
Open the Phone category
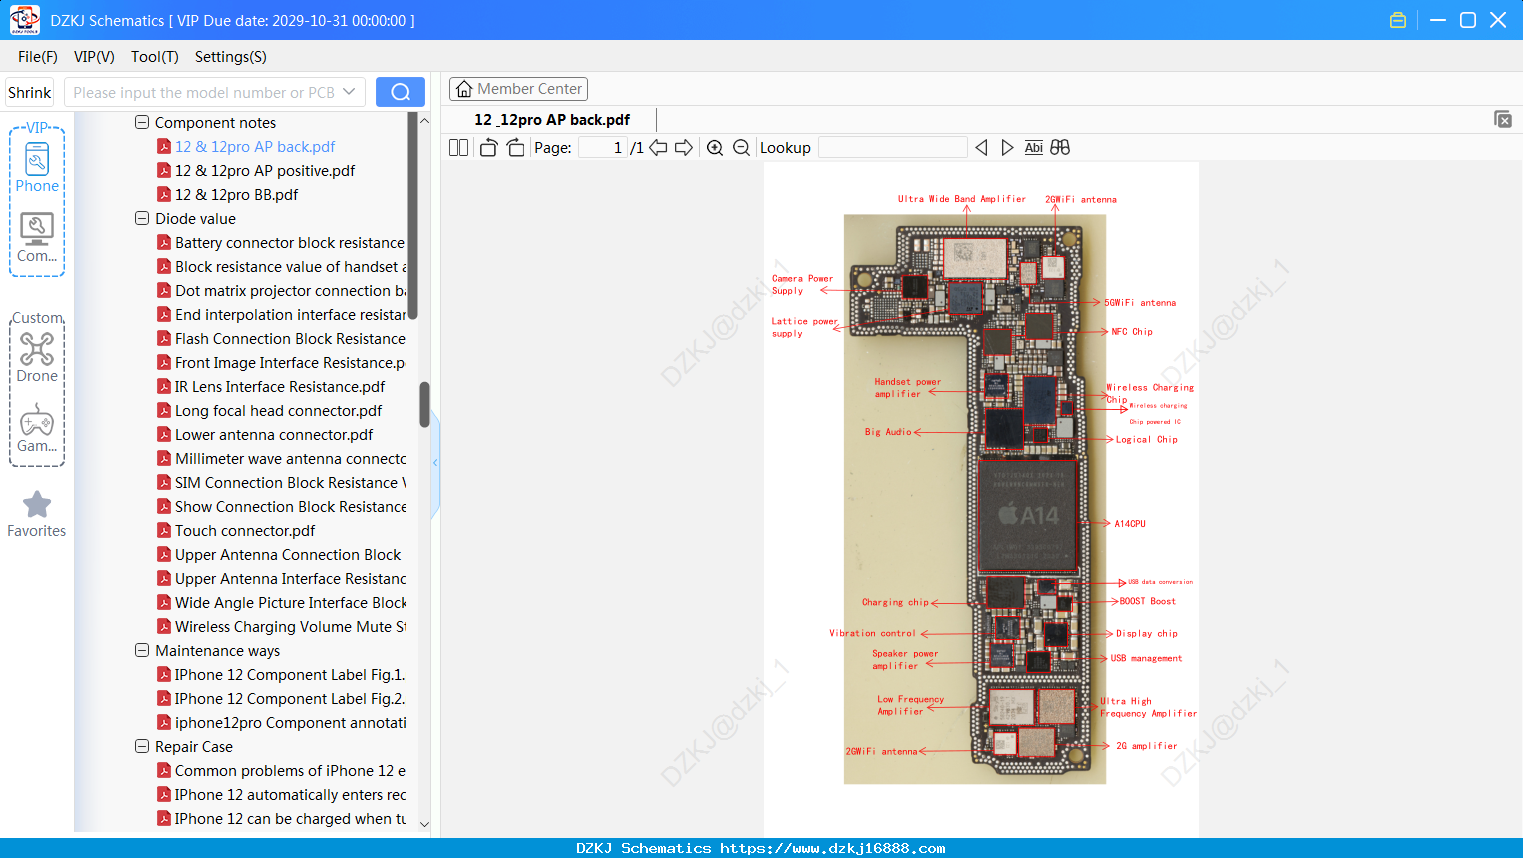pos(37,167)
